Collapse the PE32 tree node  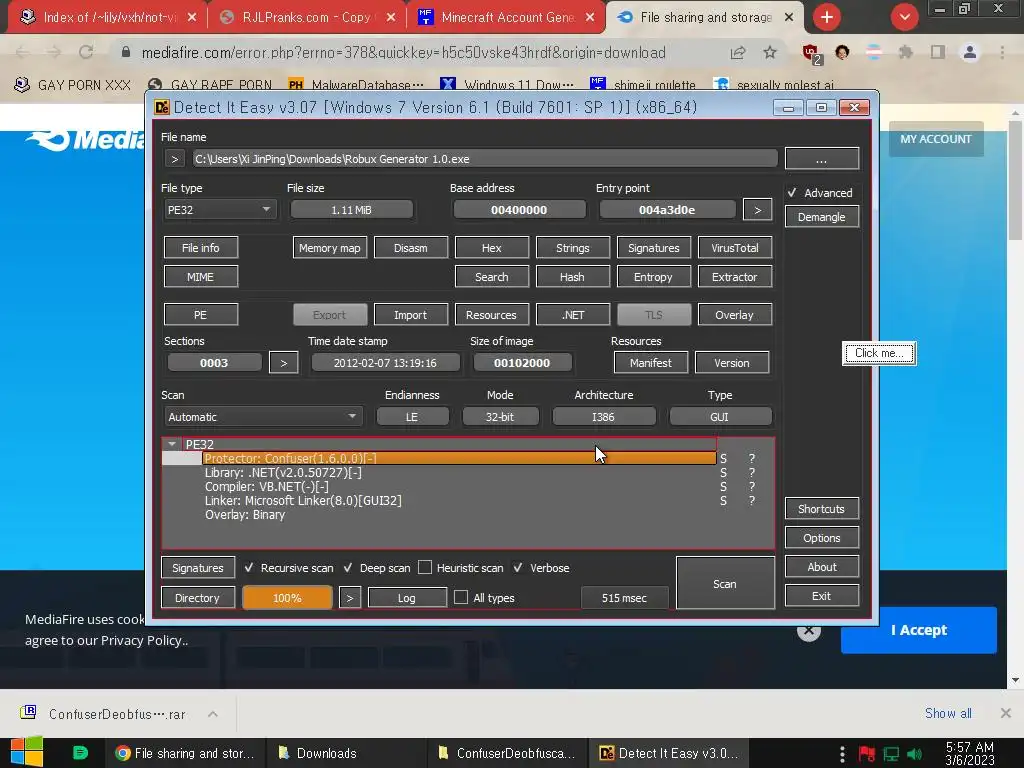172,444
